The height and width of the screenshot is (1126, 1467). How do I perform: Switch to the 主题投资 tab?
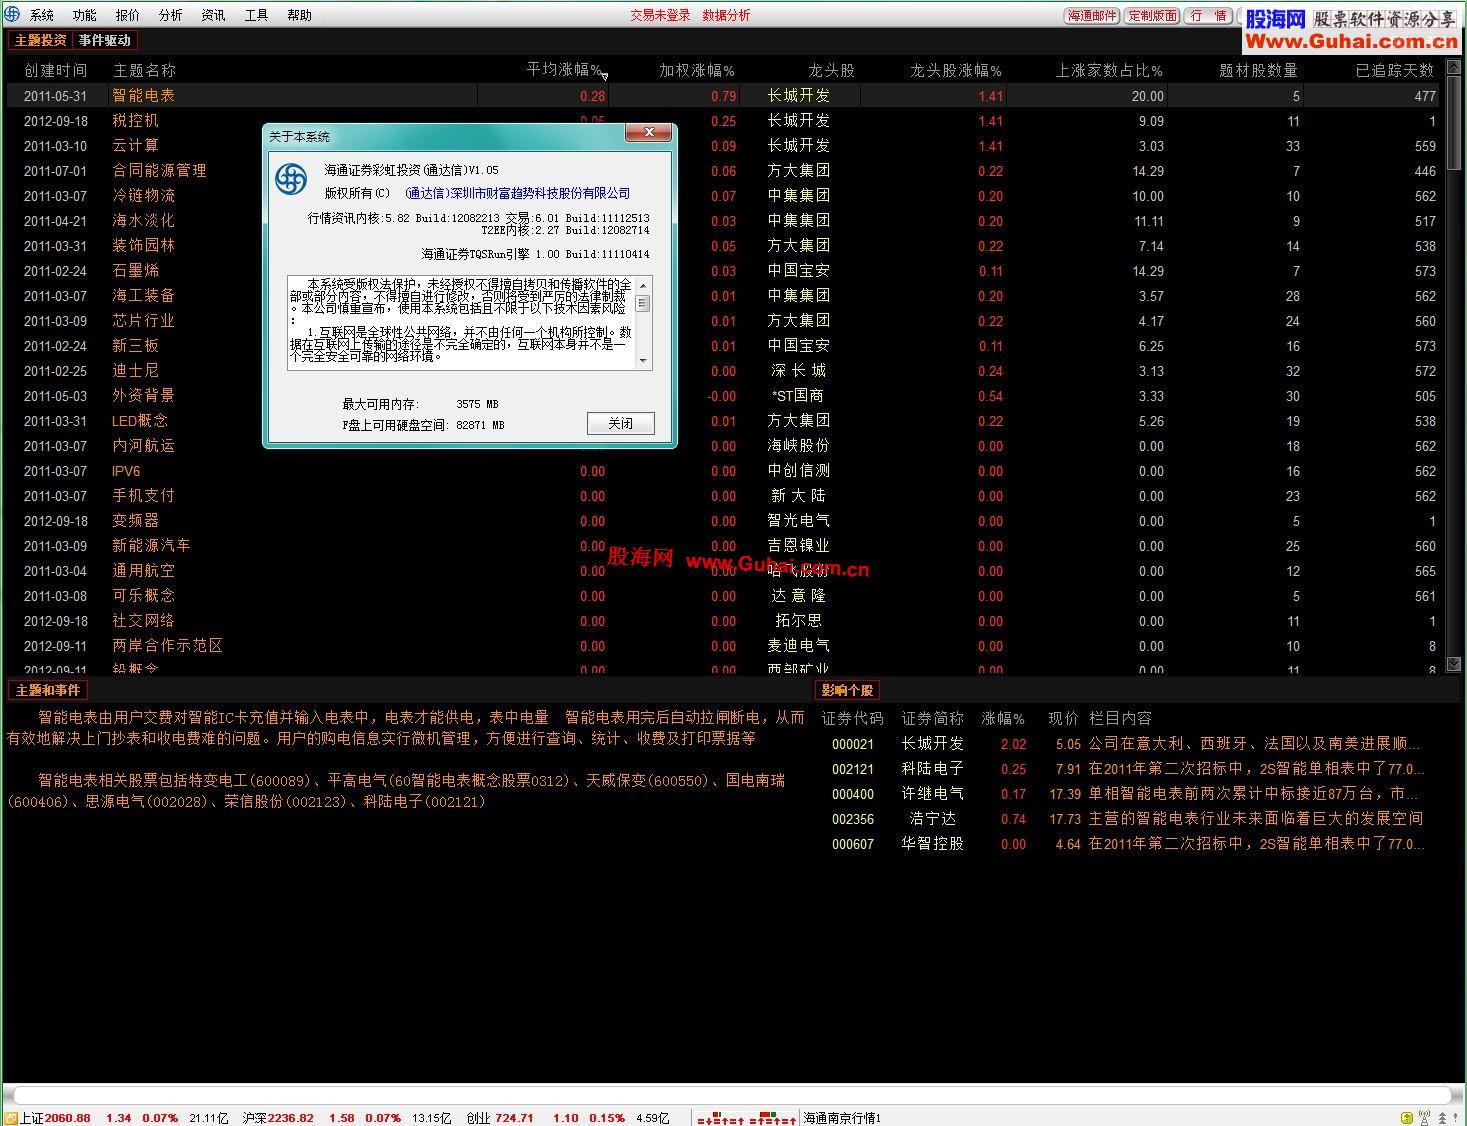coord(40,40)
